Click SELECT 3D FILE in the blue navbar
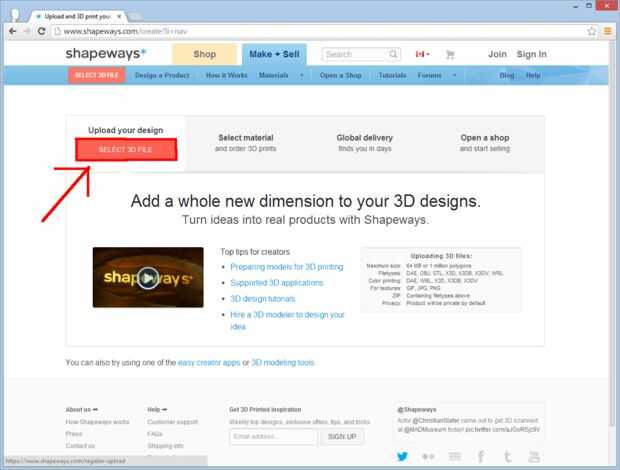 97,75
